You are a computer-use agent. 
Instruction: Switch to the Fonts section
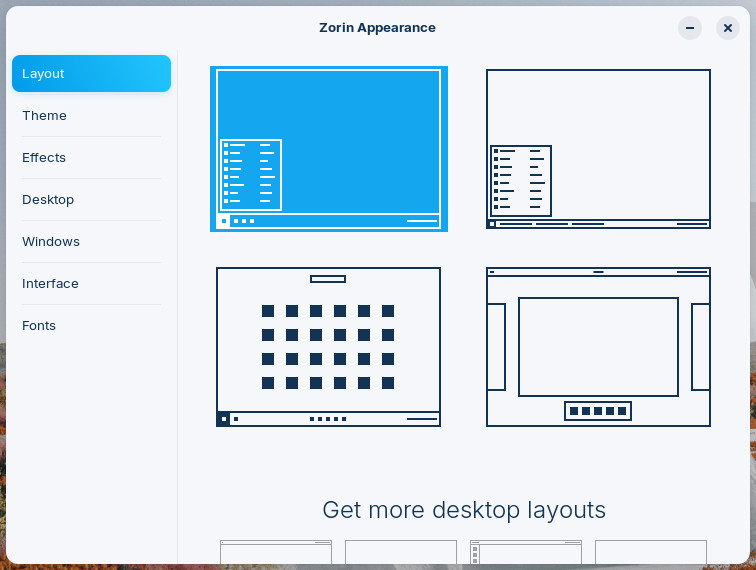click(91, 326)
